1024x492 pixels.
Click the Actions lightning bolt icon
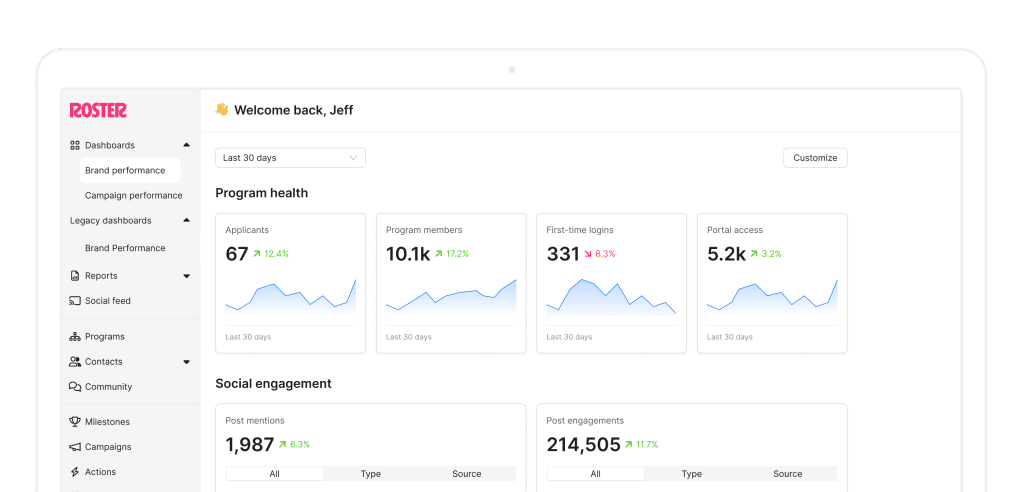click(75, 472)
